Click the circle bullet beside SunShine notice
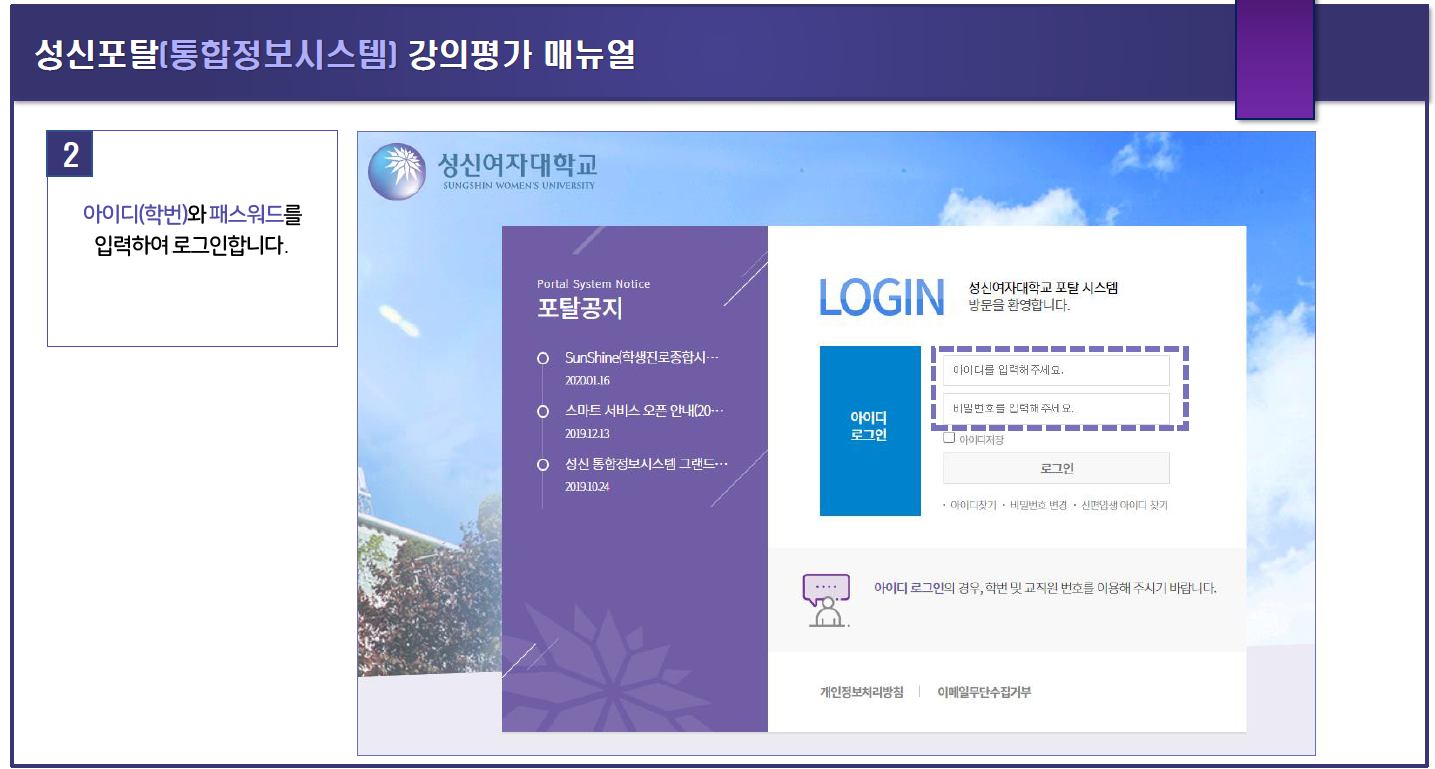The image size is (1435, 769). 543,358
